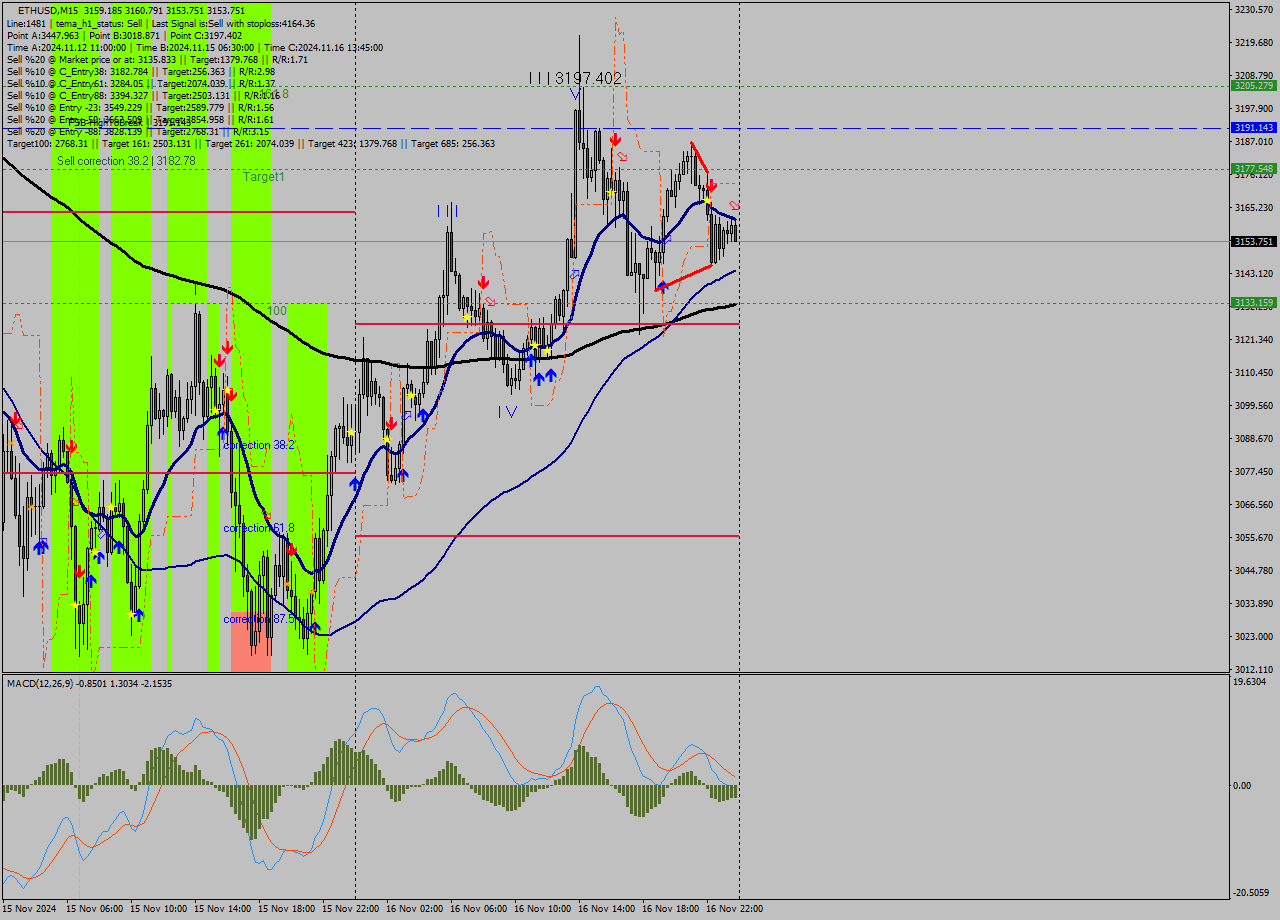Click the 'I I I 3197.402' wave label
1280x920 pixels.
point(576,78)
